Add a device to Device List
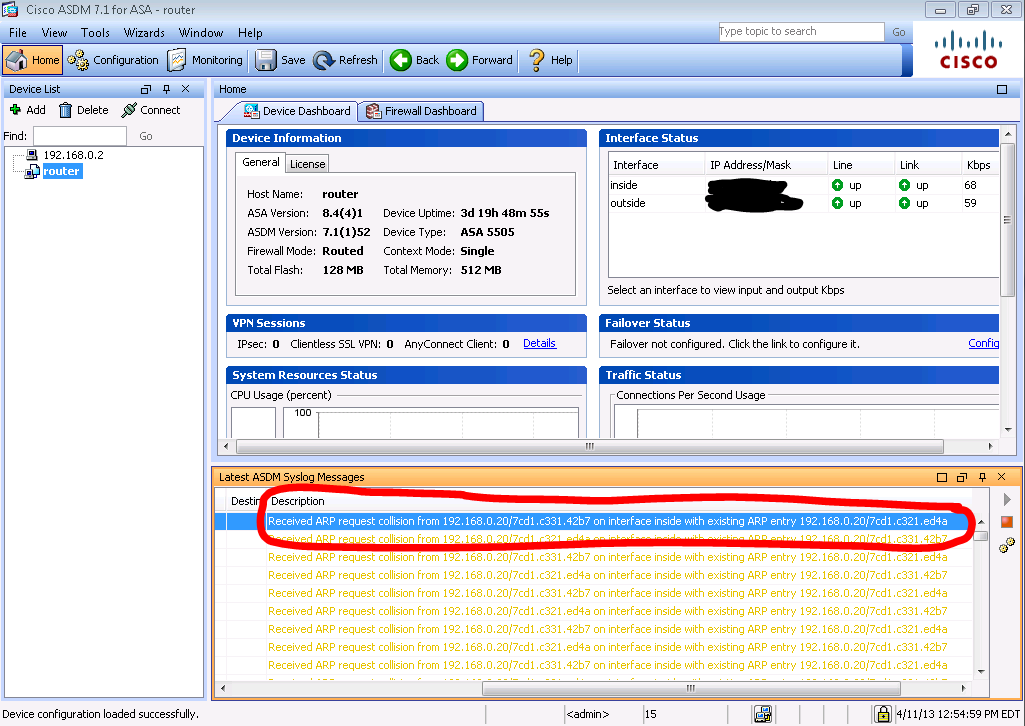Viewport: 1025px width, 726px height. tap(27, 110)
